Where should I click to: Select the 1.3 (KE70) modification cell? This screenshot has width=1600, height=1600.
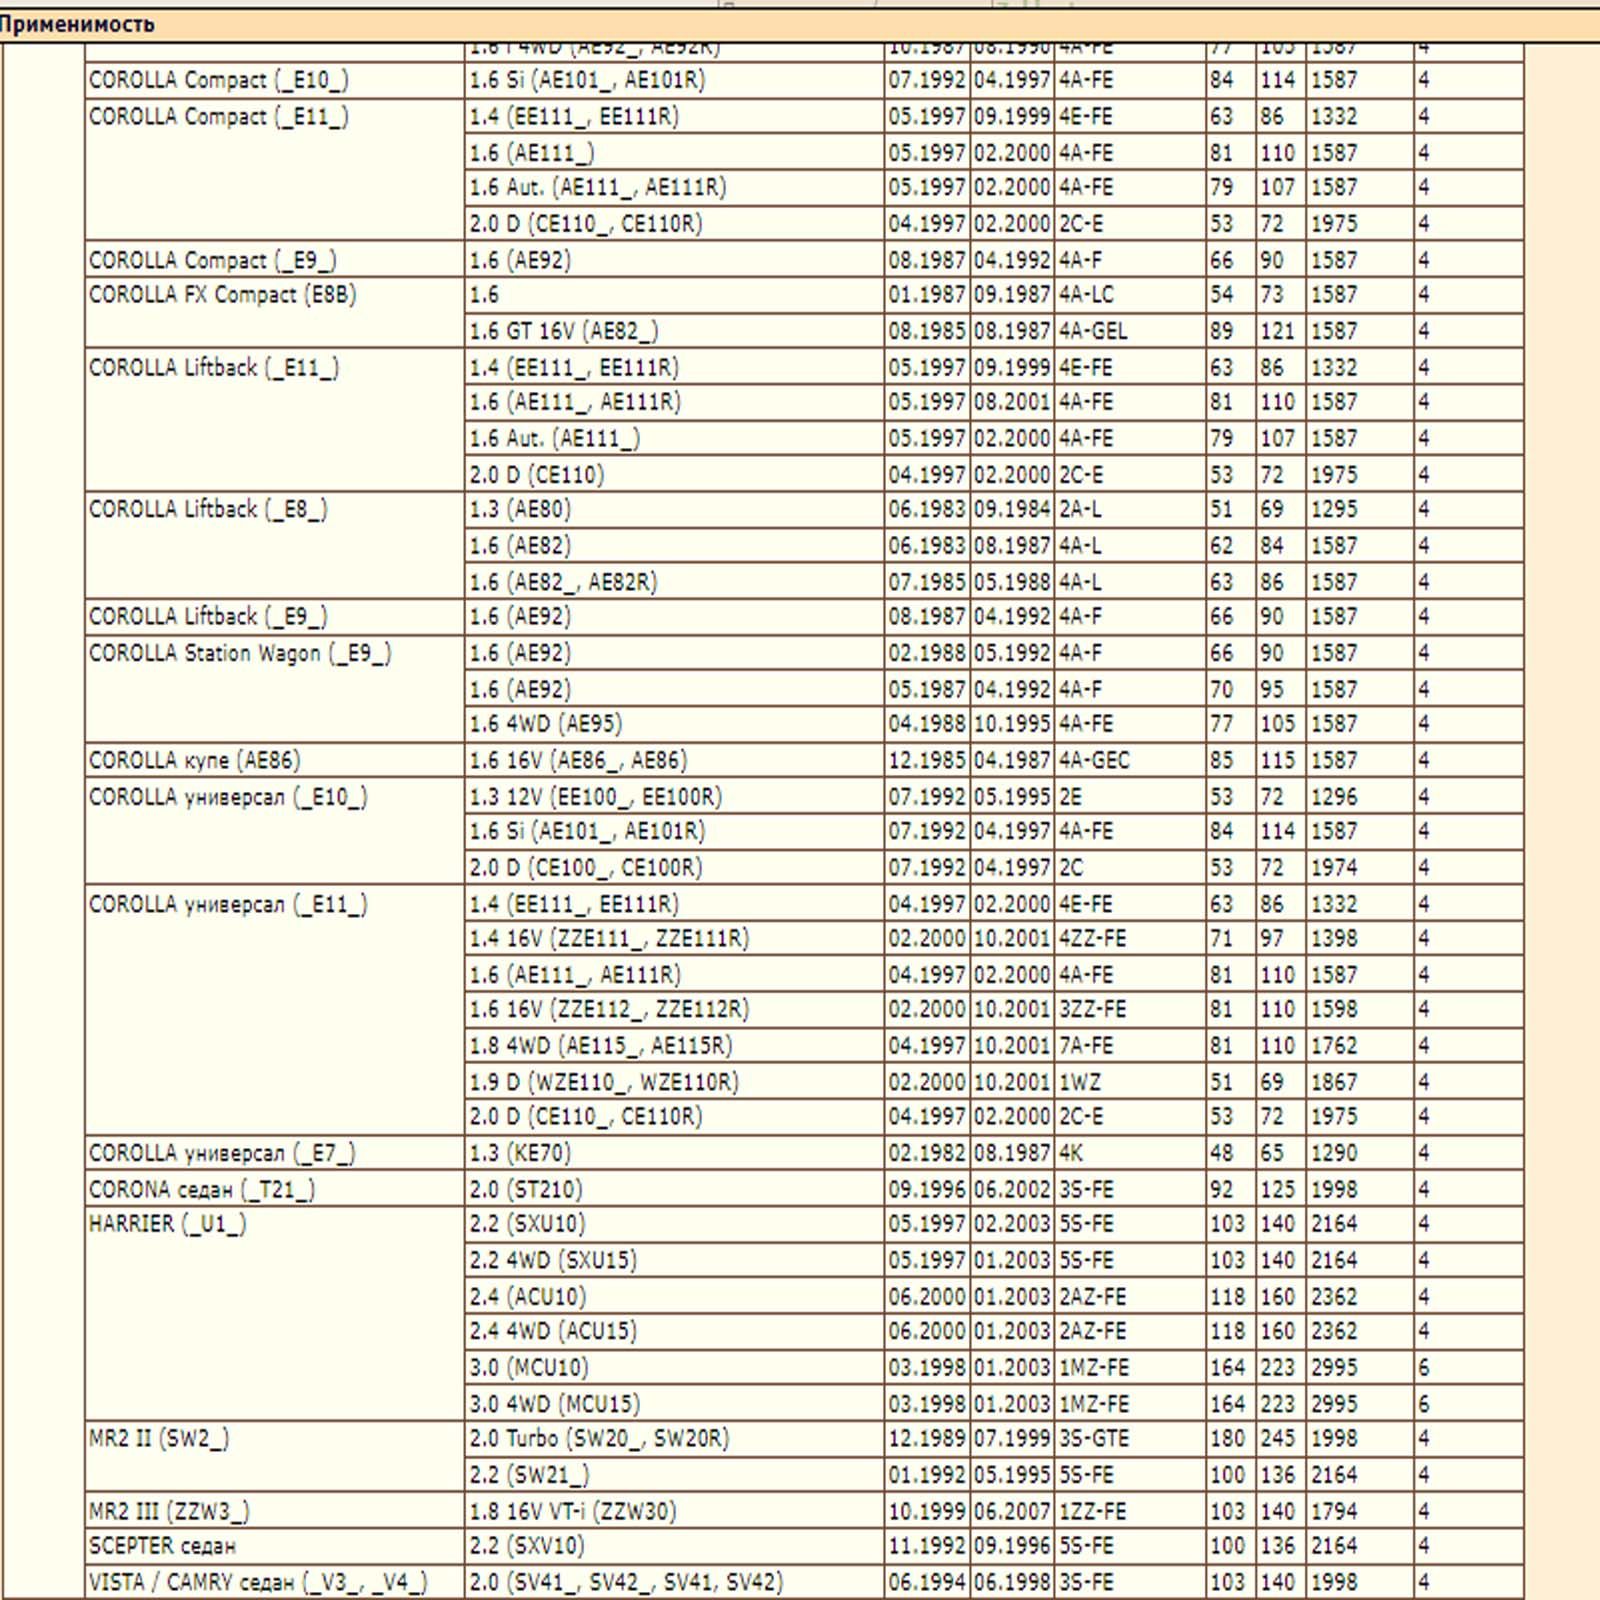(x=520, y=1153)
